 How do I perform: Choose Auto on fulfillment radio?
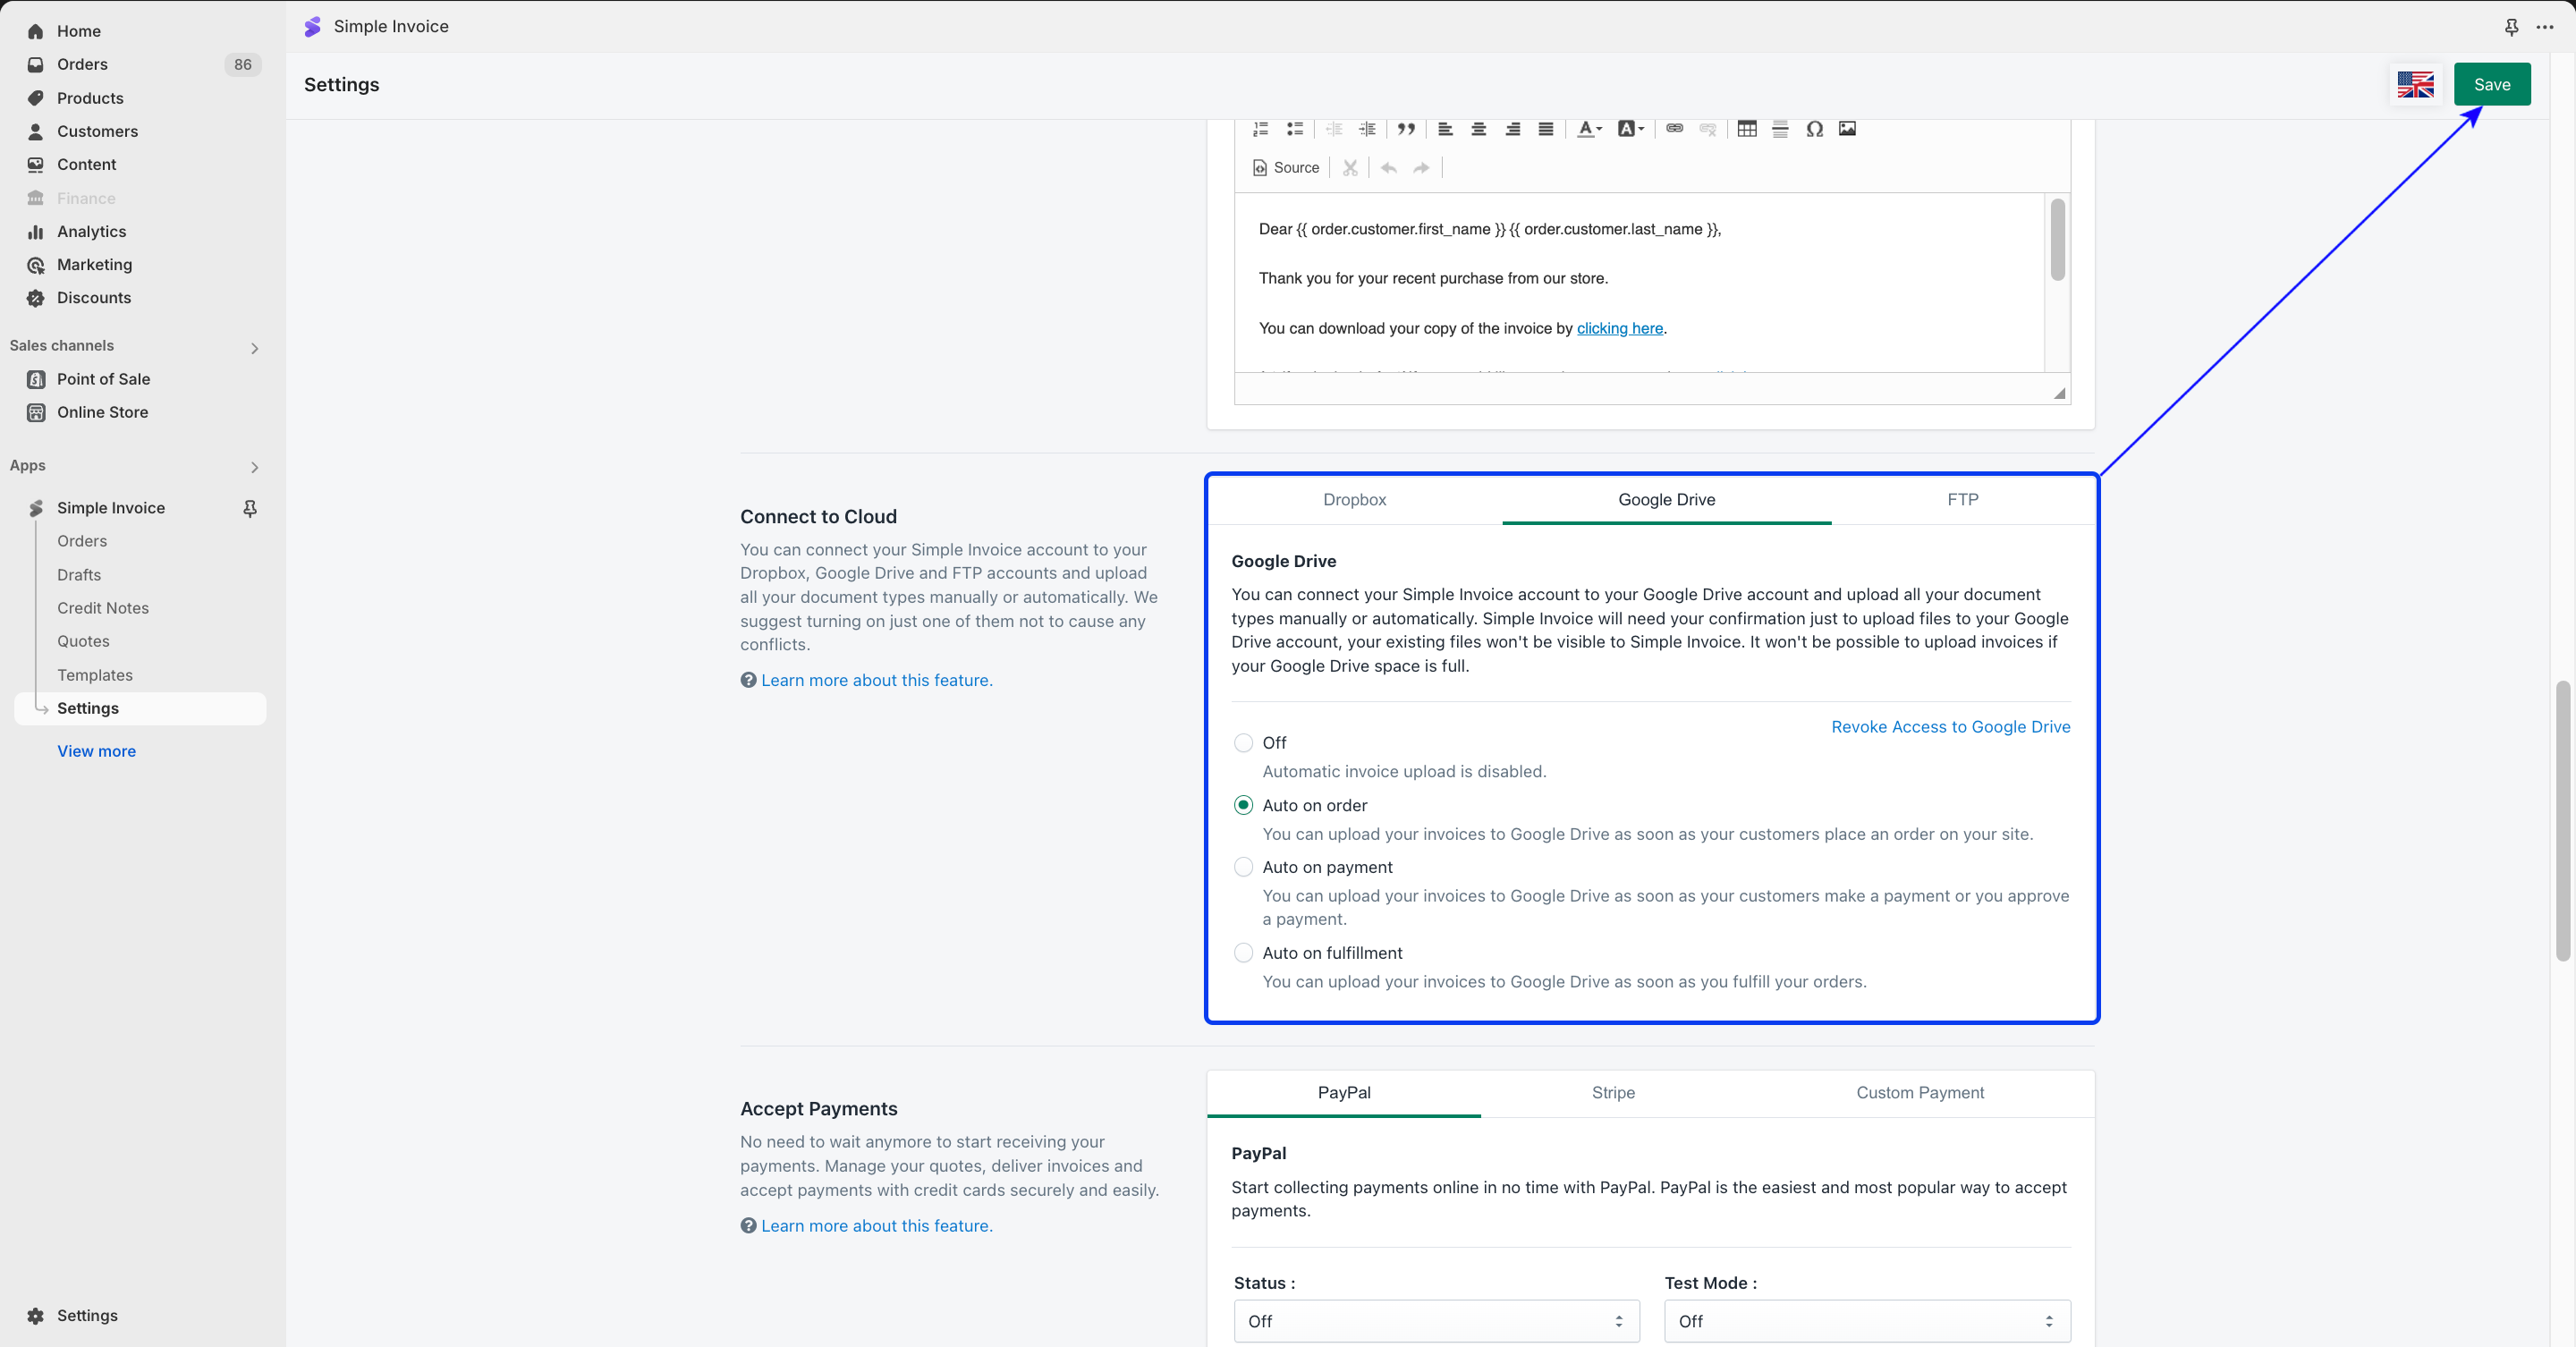pyautogui.click(x=1243, y=953)
